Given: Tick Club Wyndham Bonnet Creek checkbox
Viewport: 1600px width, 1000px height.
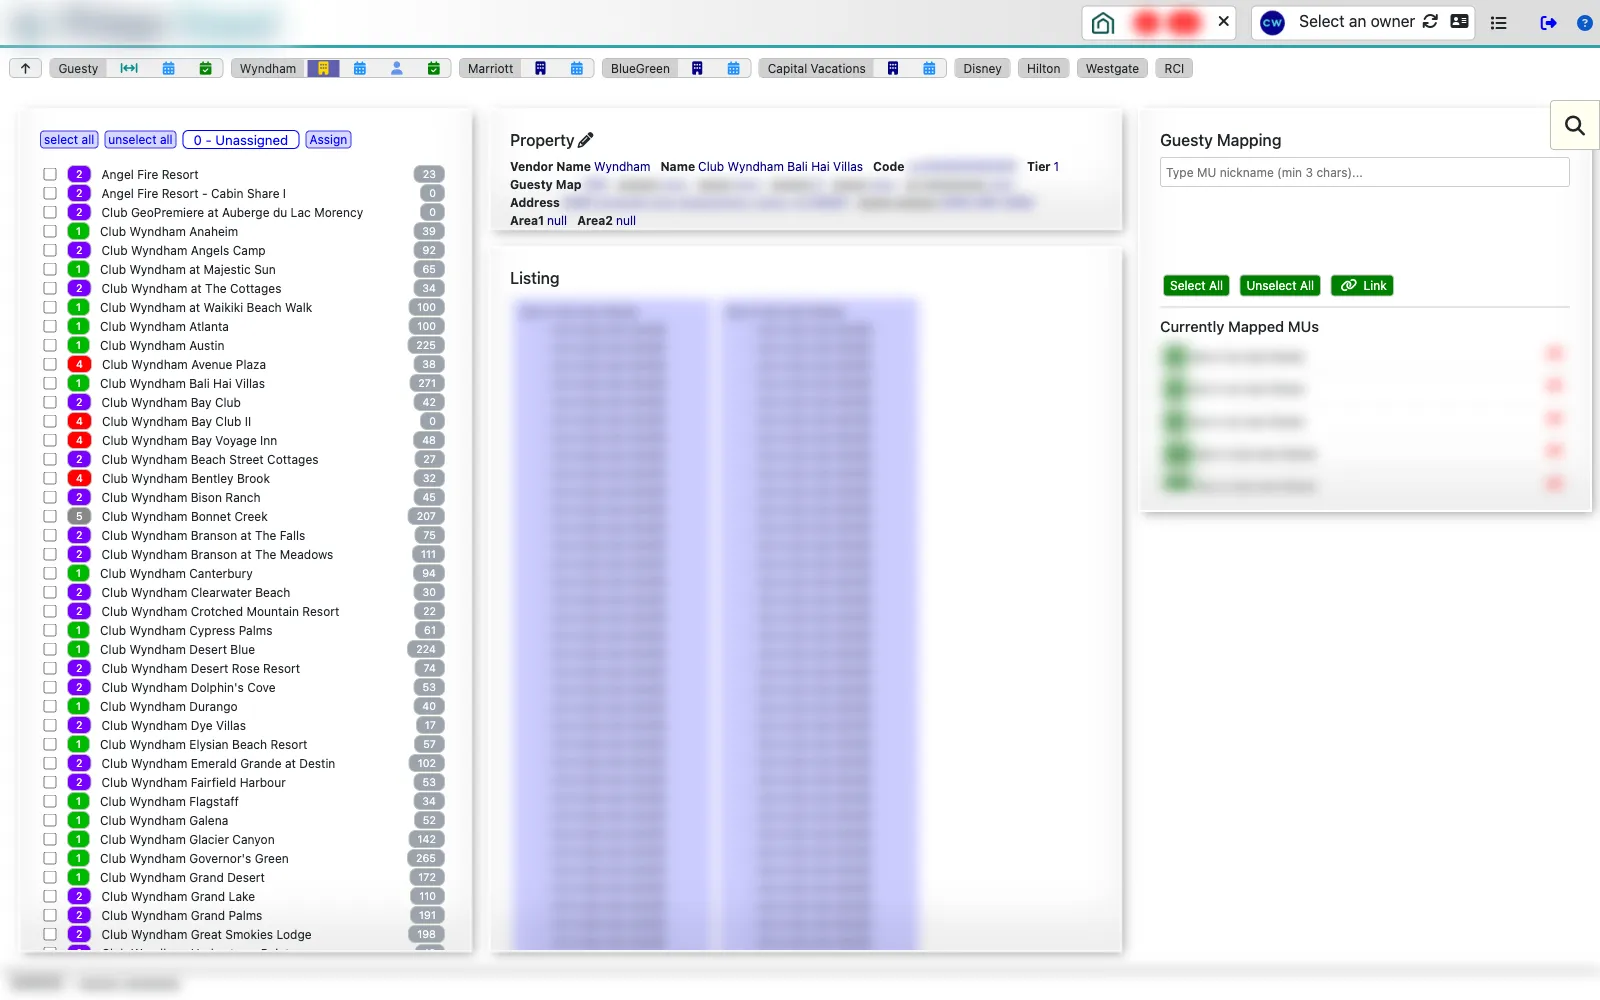Looking at the screenshot, I should pos(50,516).
